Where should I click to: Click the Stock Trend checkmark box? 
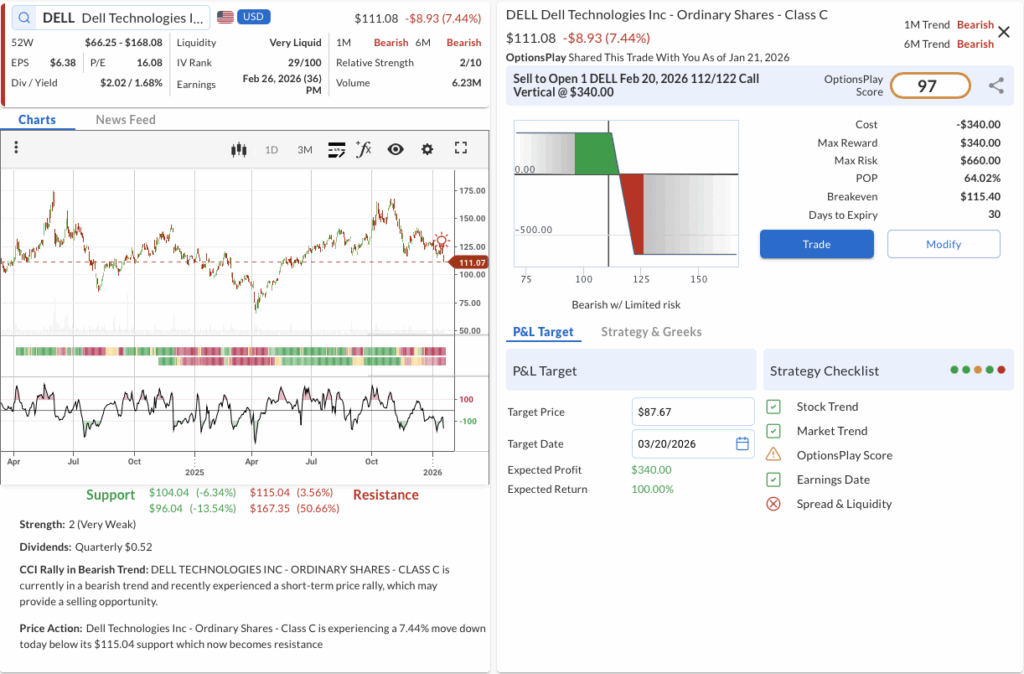[x=773, y=407]
